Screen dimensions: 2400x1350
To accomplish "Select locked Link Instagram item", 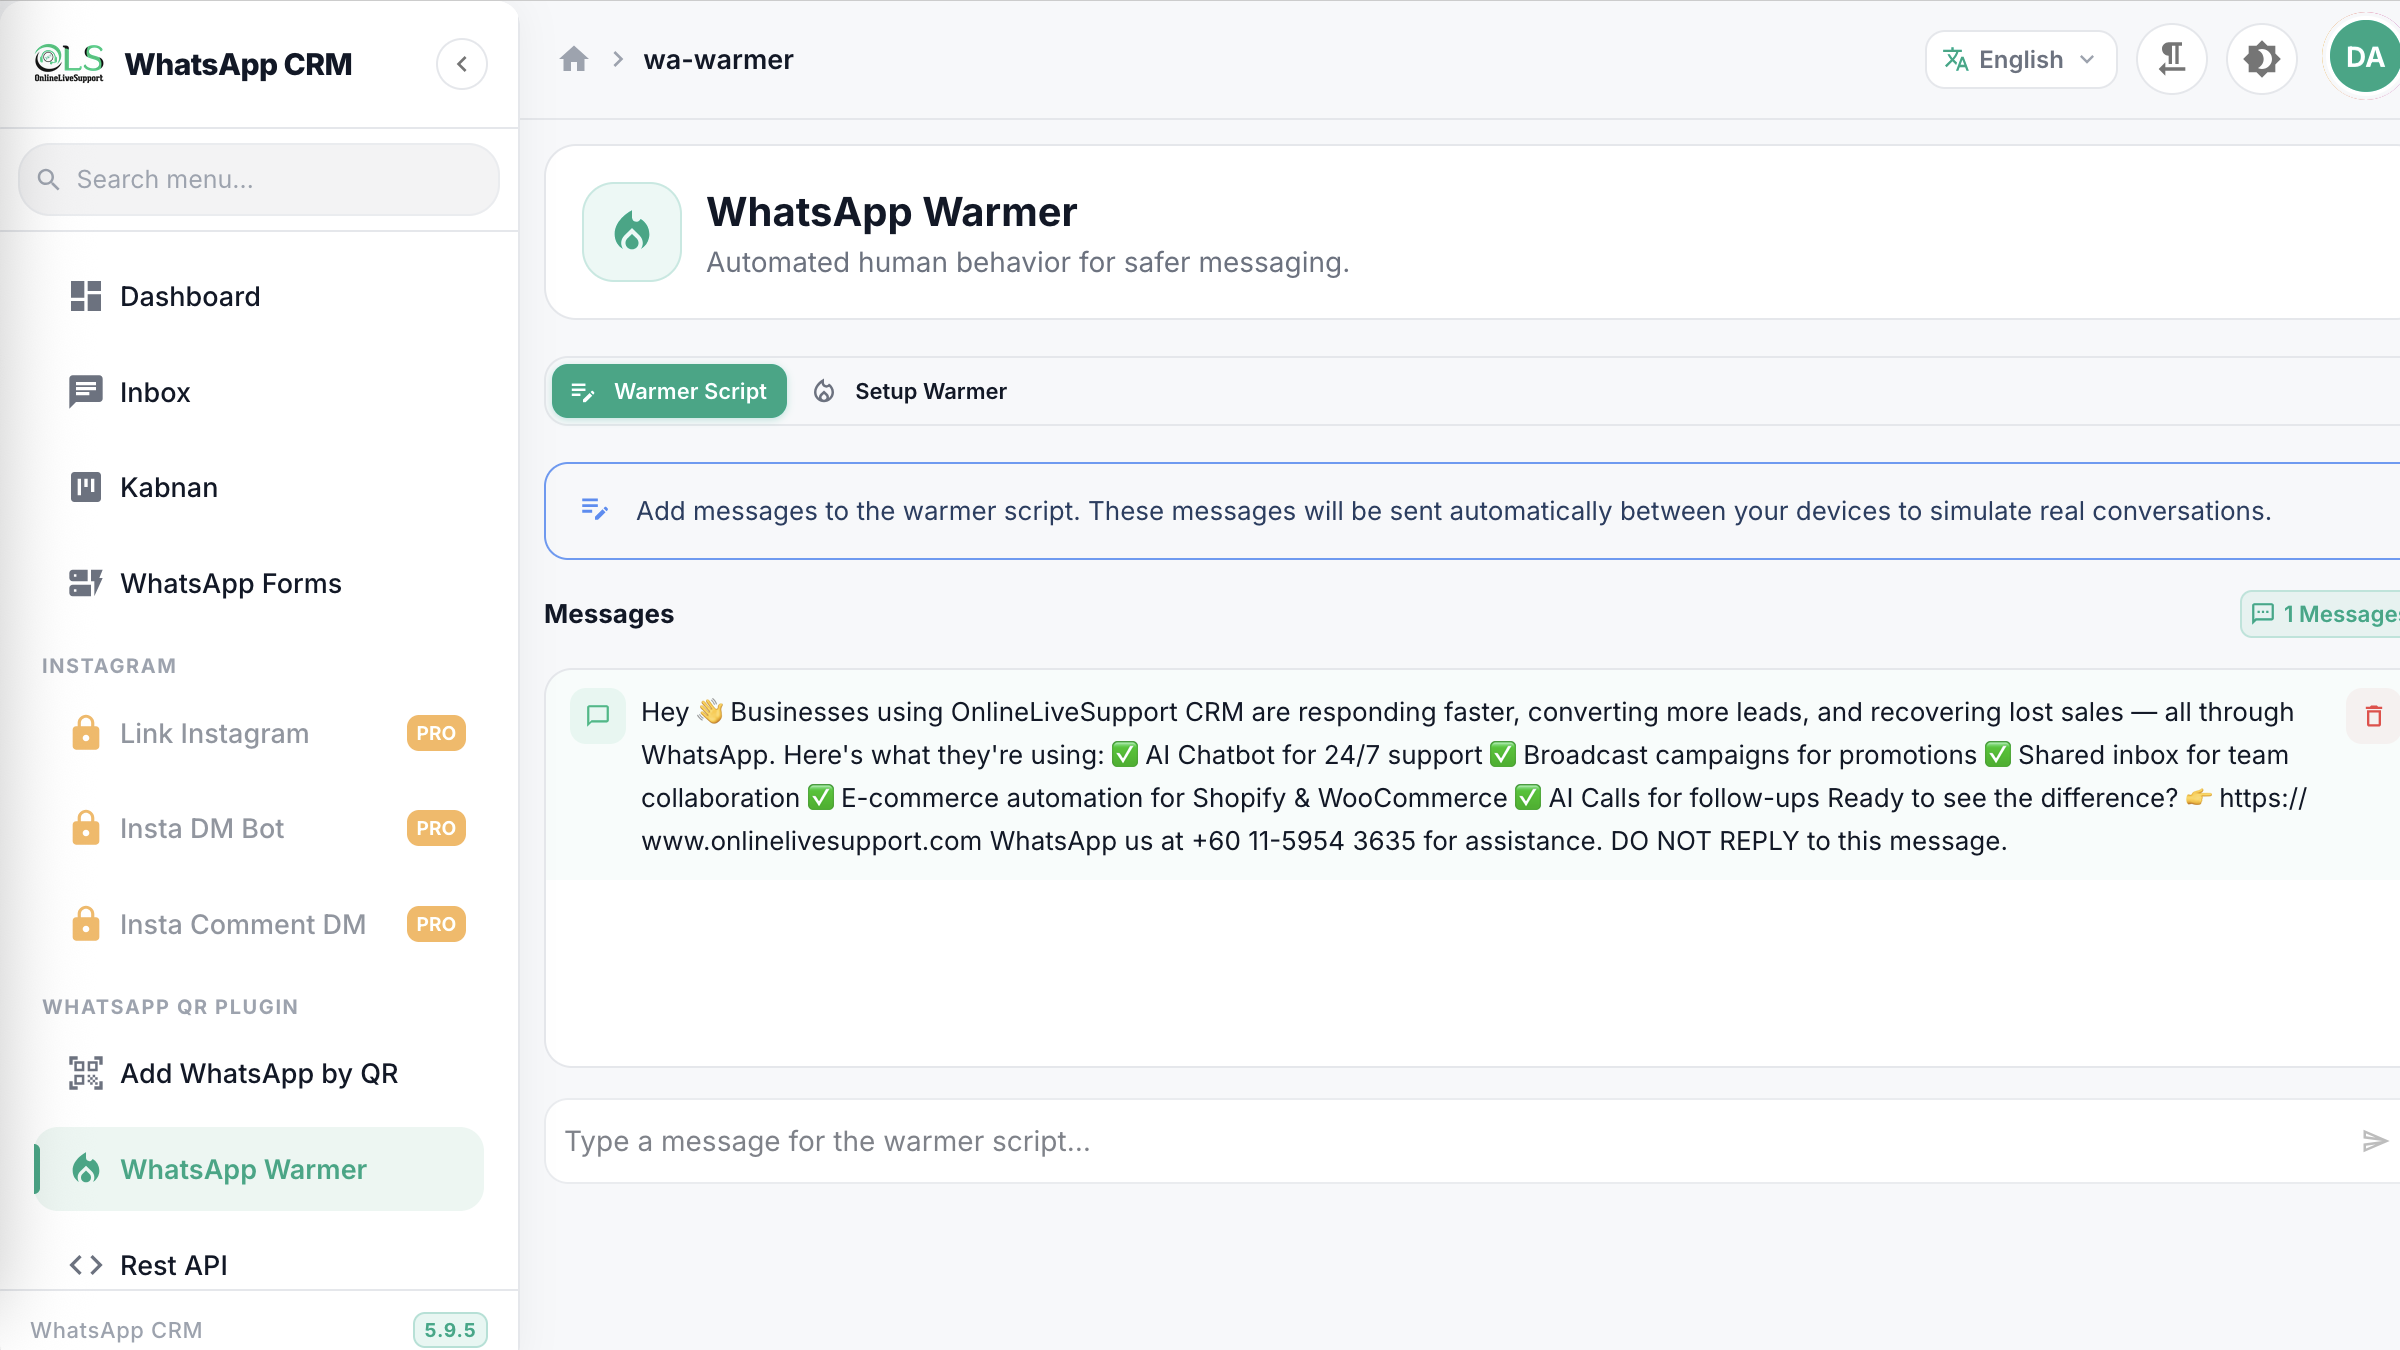I will pos(259,733).
